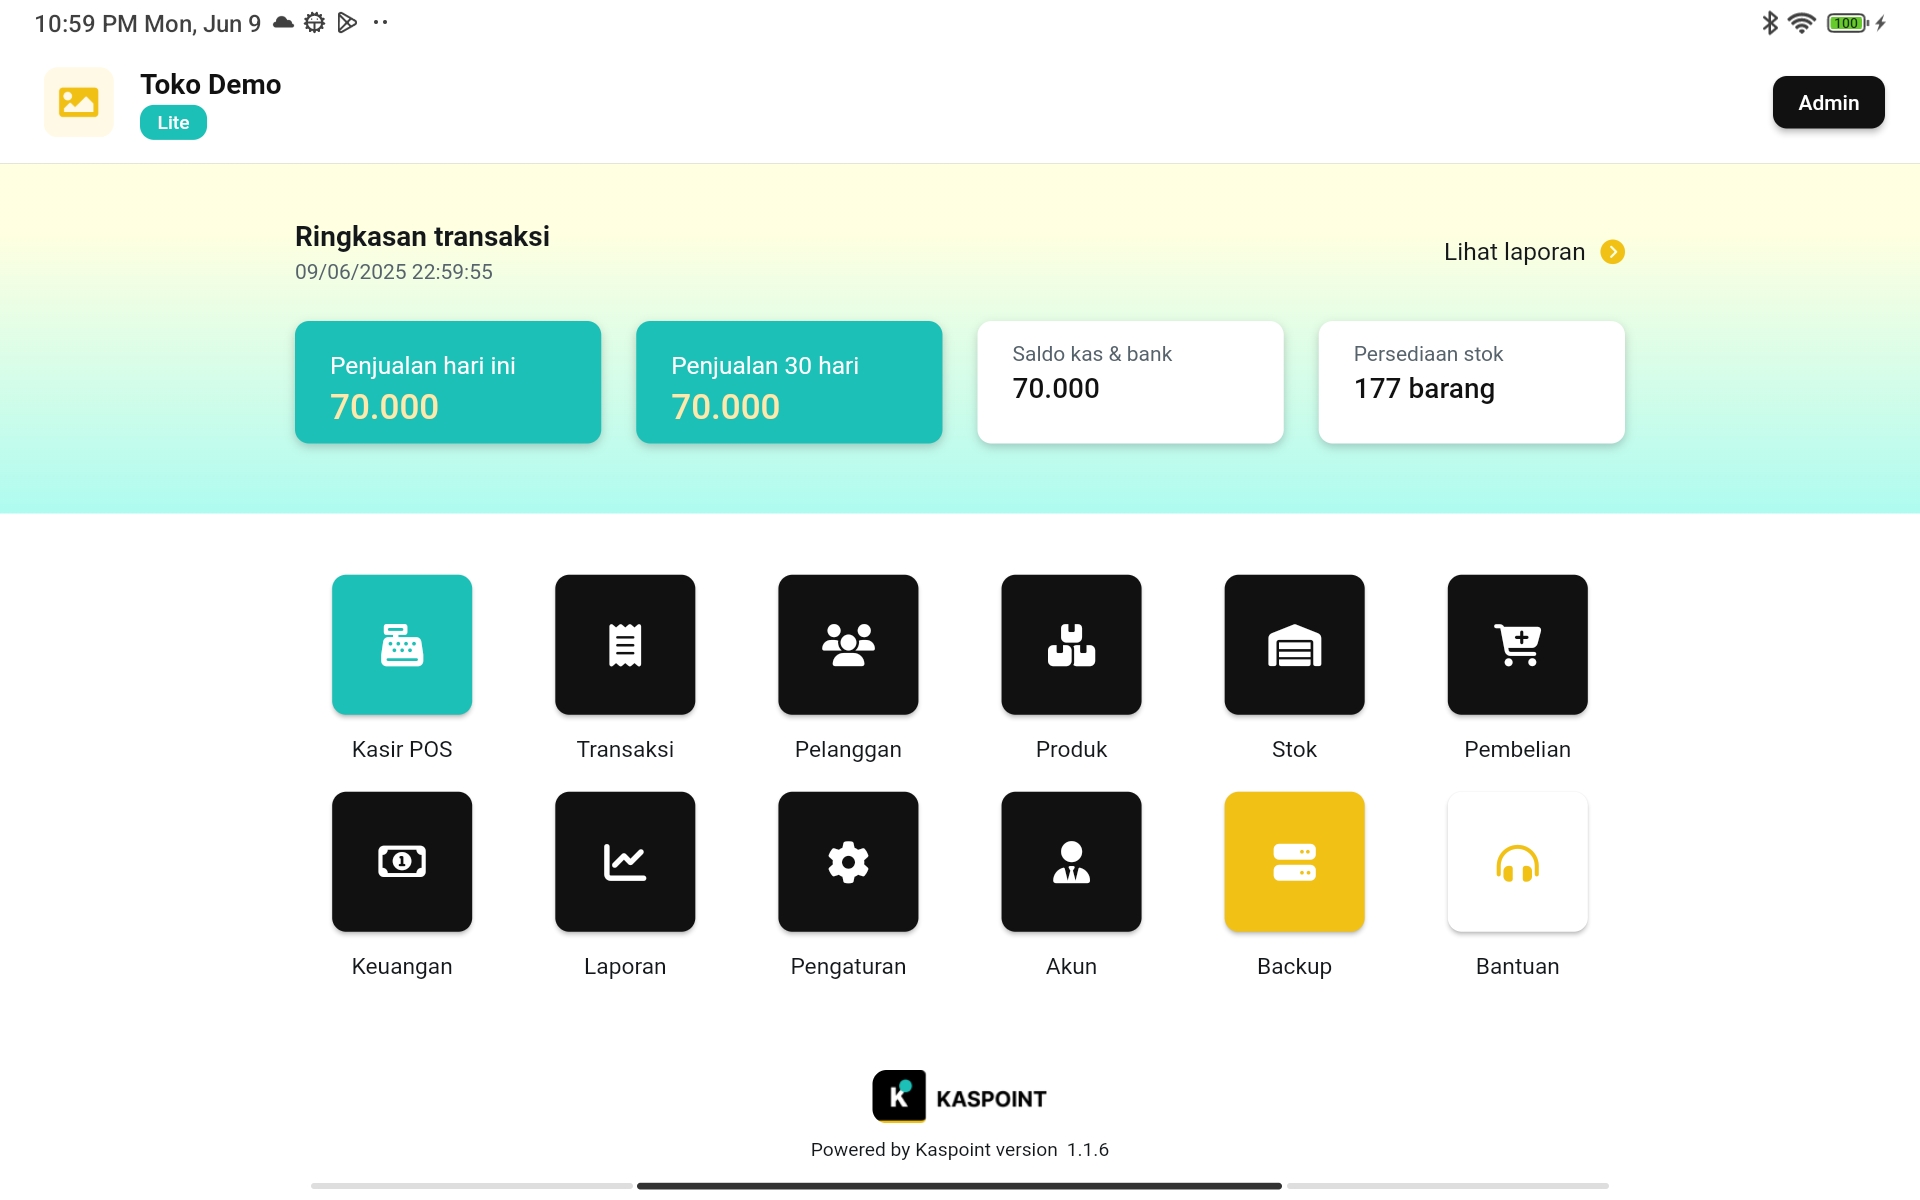Open the Backup module

tap(1293, 861)
